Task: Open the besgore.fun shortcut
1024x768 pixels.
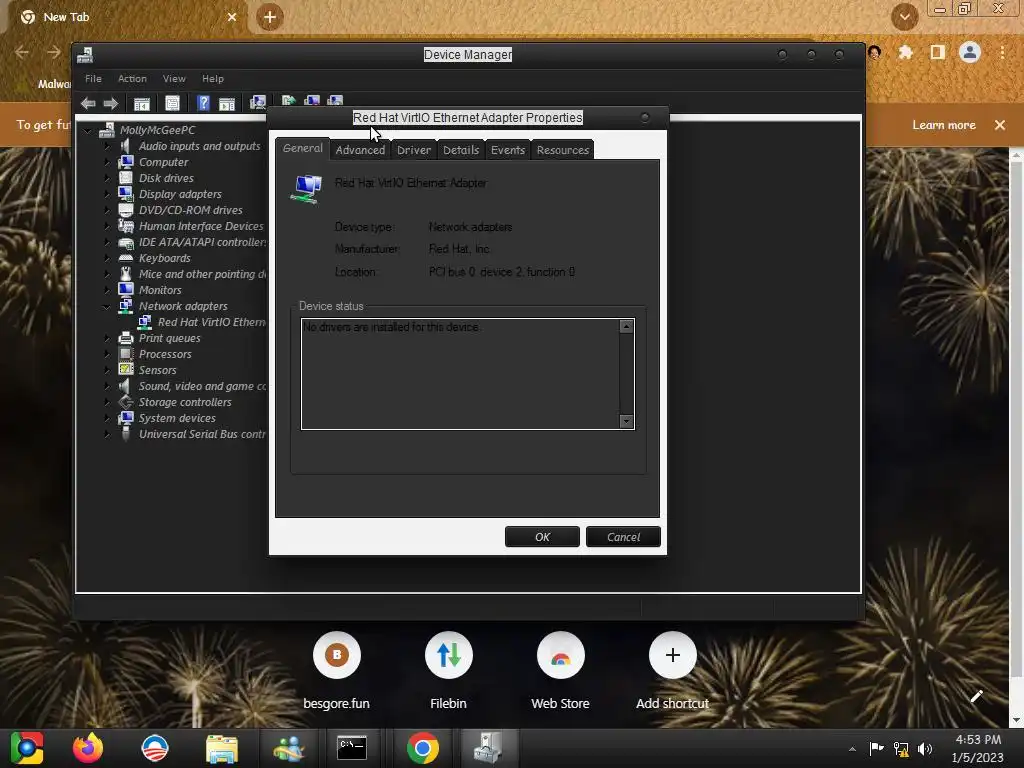Action: [336, 671]
